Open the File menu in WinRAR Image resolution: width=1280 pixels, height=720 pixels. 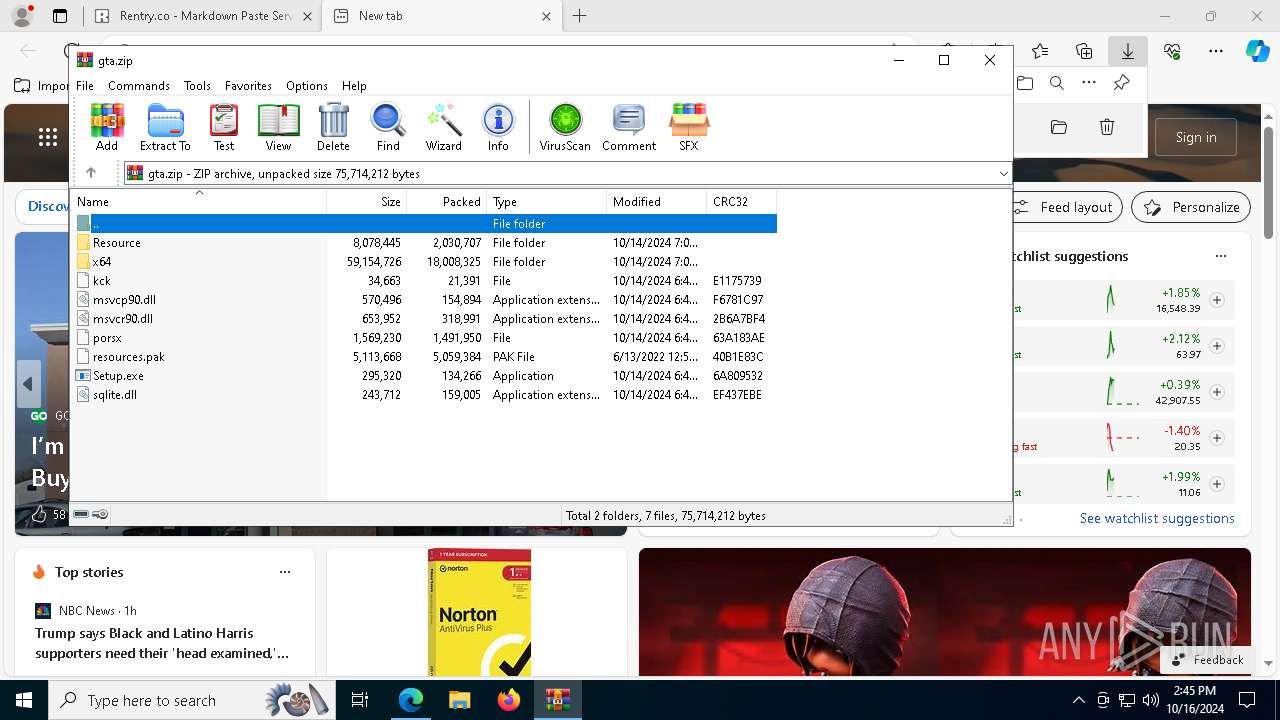point(85,86)
